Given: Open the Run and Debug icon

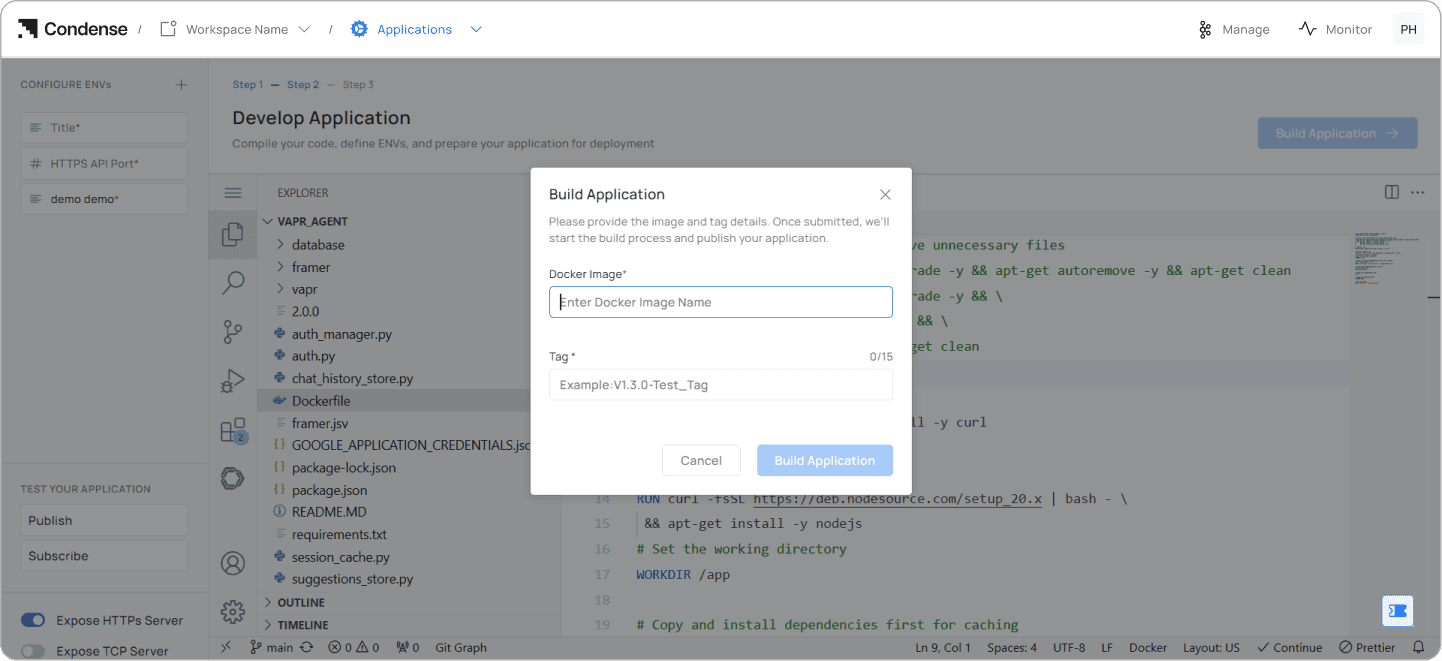Looking at the screenshot, I should click(x=233, y=381).
